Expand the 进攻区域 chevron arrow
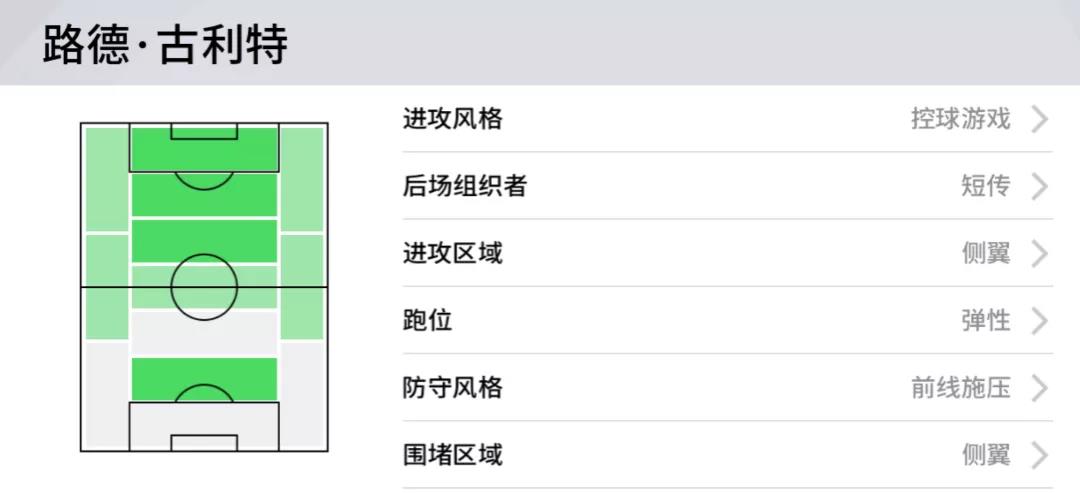 click(x=1040, y=254)
